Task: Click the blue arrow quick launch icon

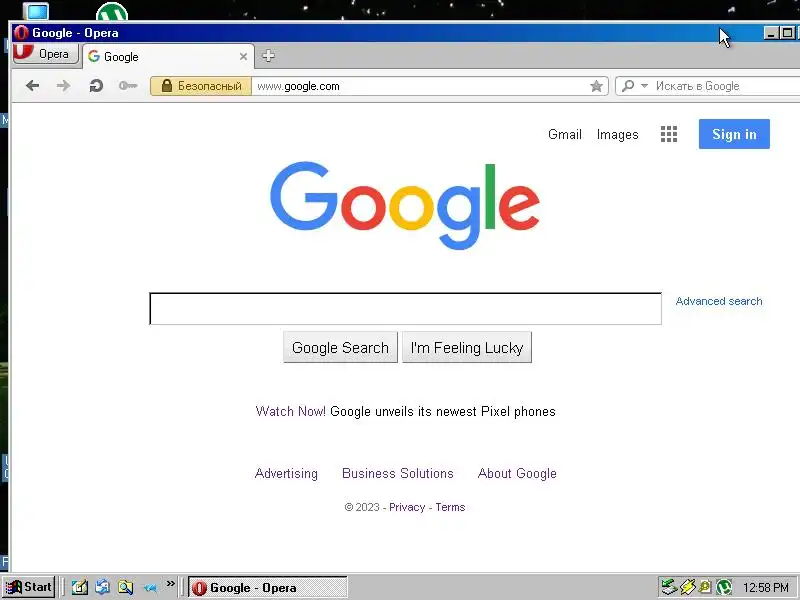Action: tap(149, 588)
